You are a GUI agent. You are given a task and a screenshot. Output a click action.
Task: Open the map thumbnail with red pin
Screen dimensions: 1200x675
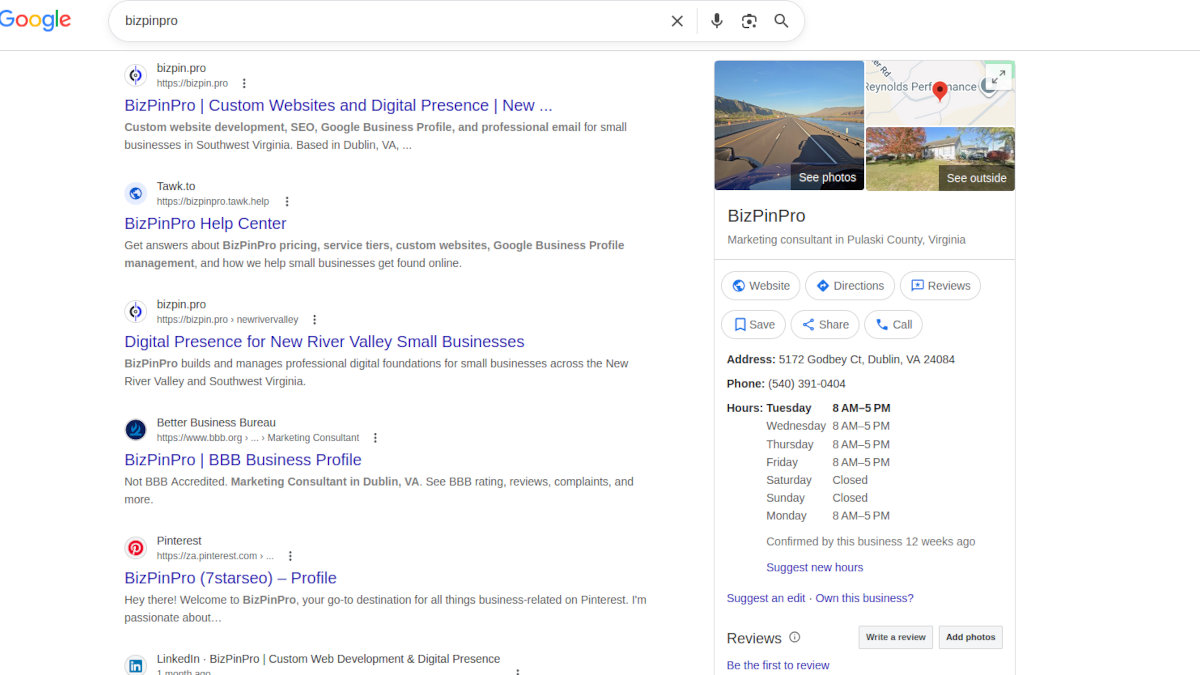tap(940, 92)
